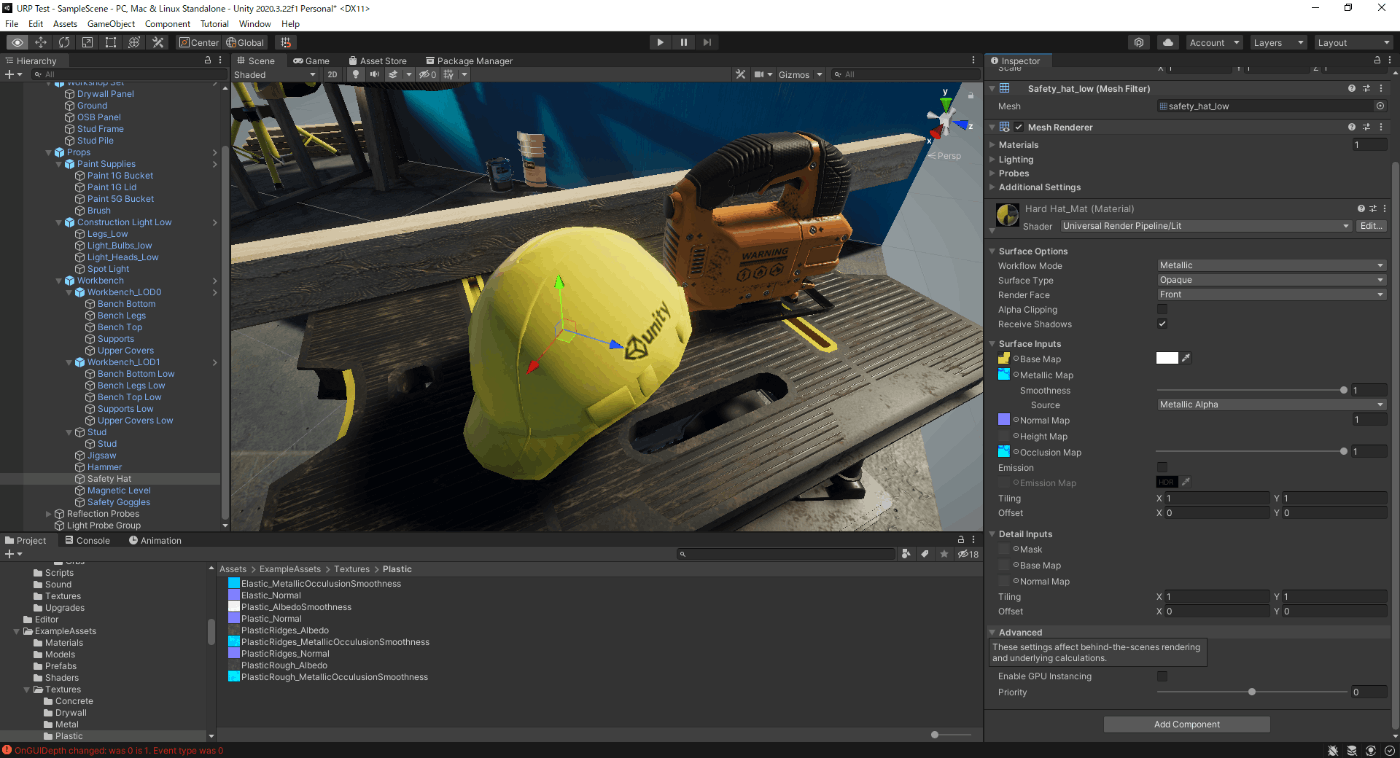Select the Rect tool

pyautogui.click(x=111, y=42)
